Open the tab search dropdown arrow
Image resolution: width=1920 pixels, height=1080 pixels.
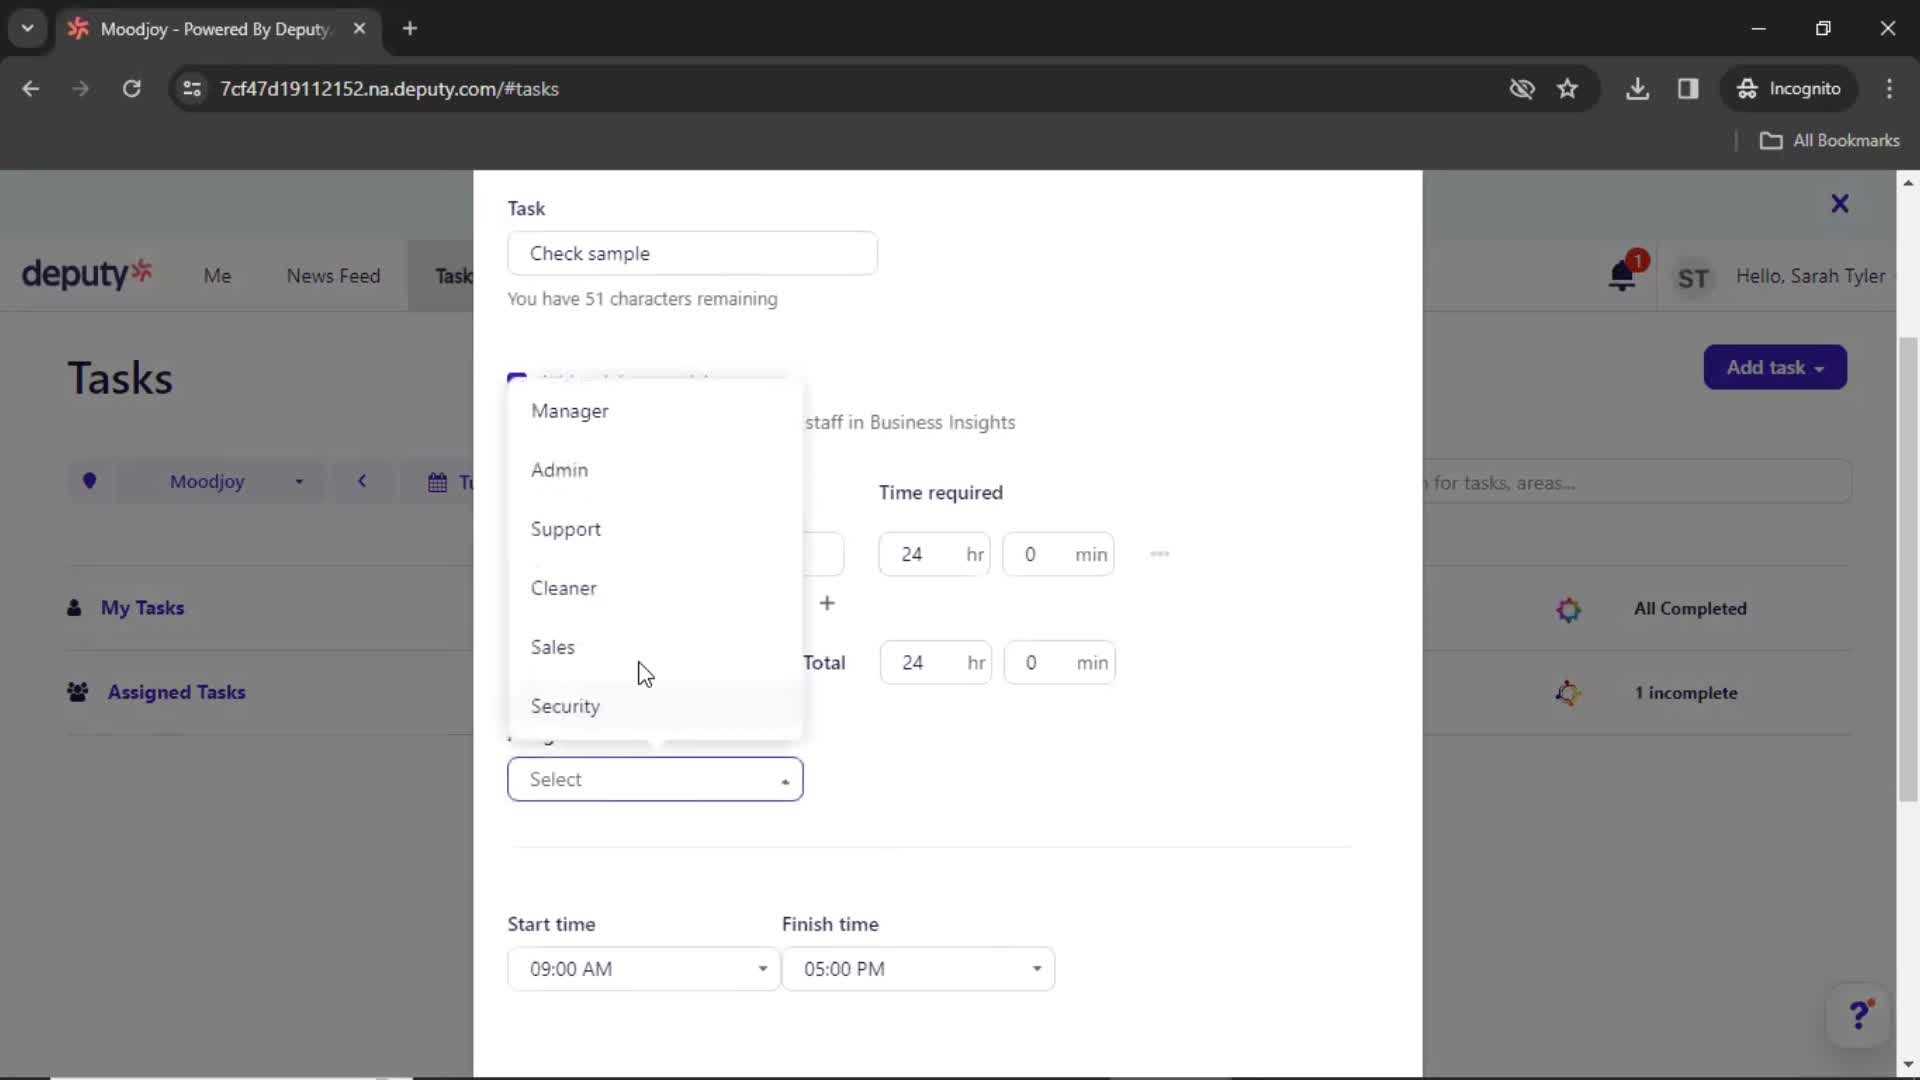click(28, 28)
